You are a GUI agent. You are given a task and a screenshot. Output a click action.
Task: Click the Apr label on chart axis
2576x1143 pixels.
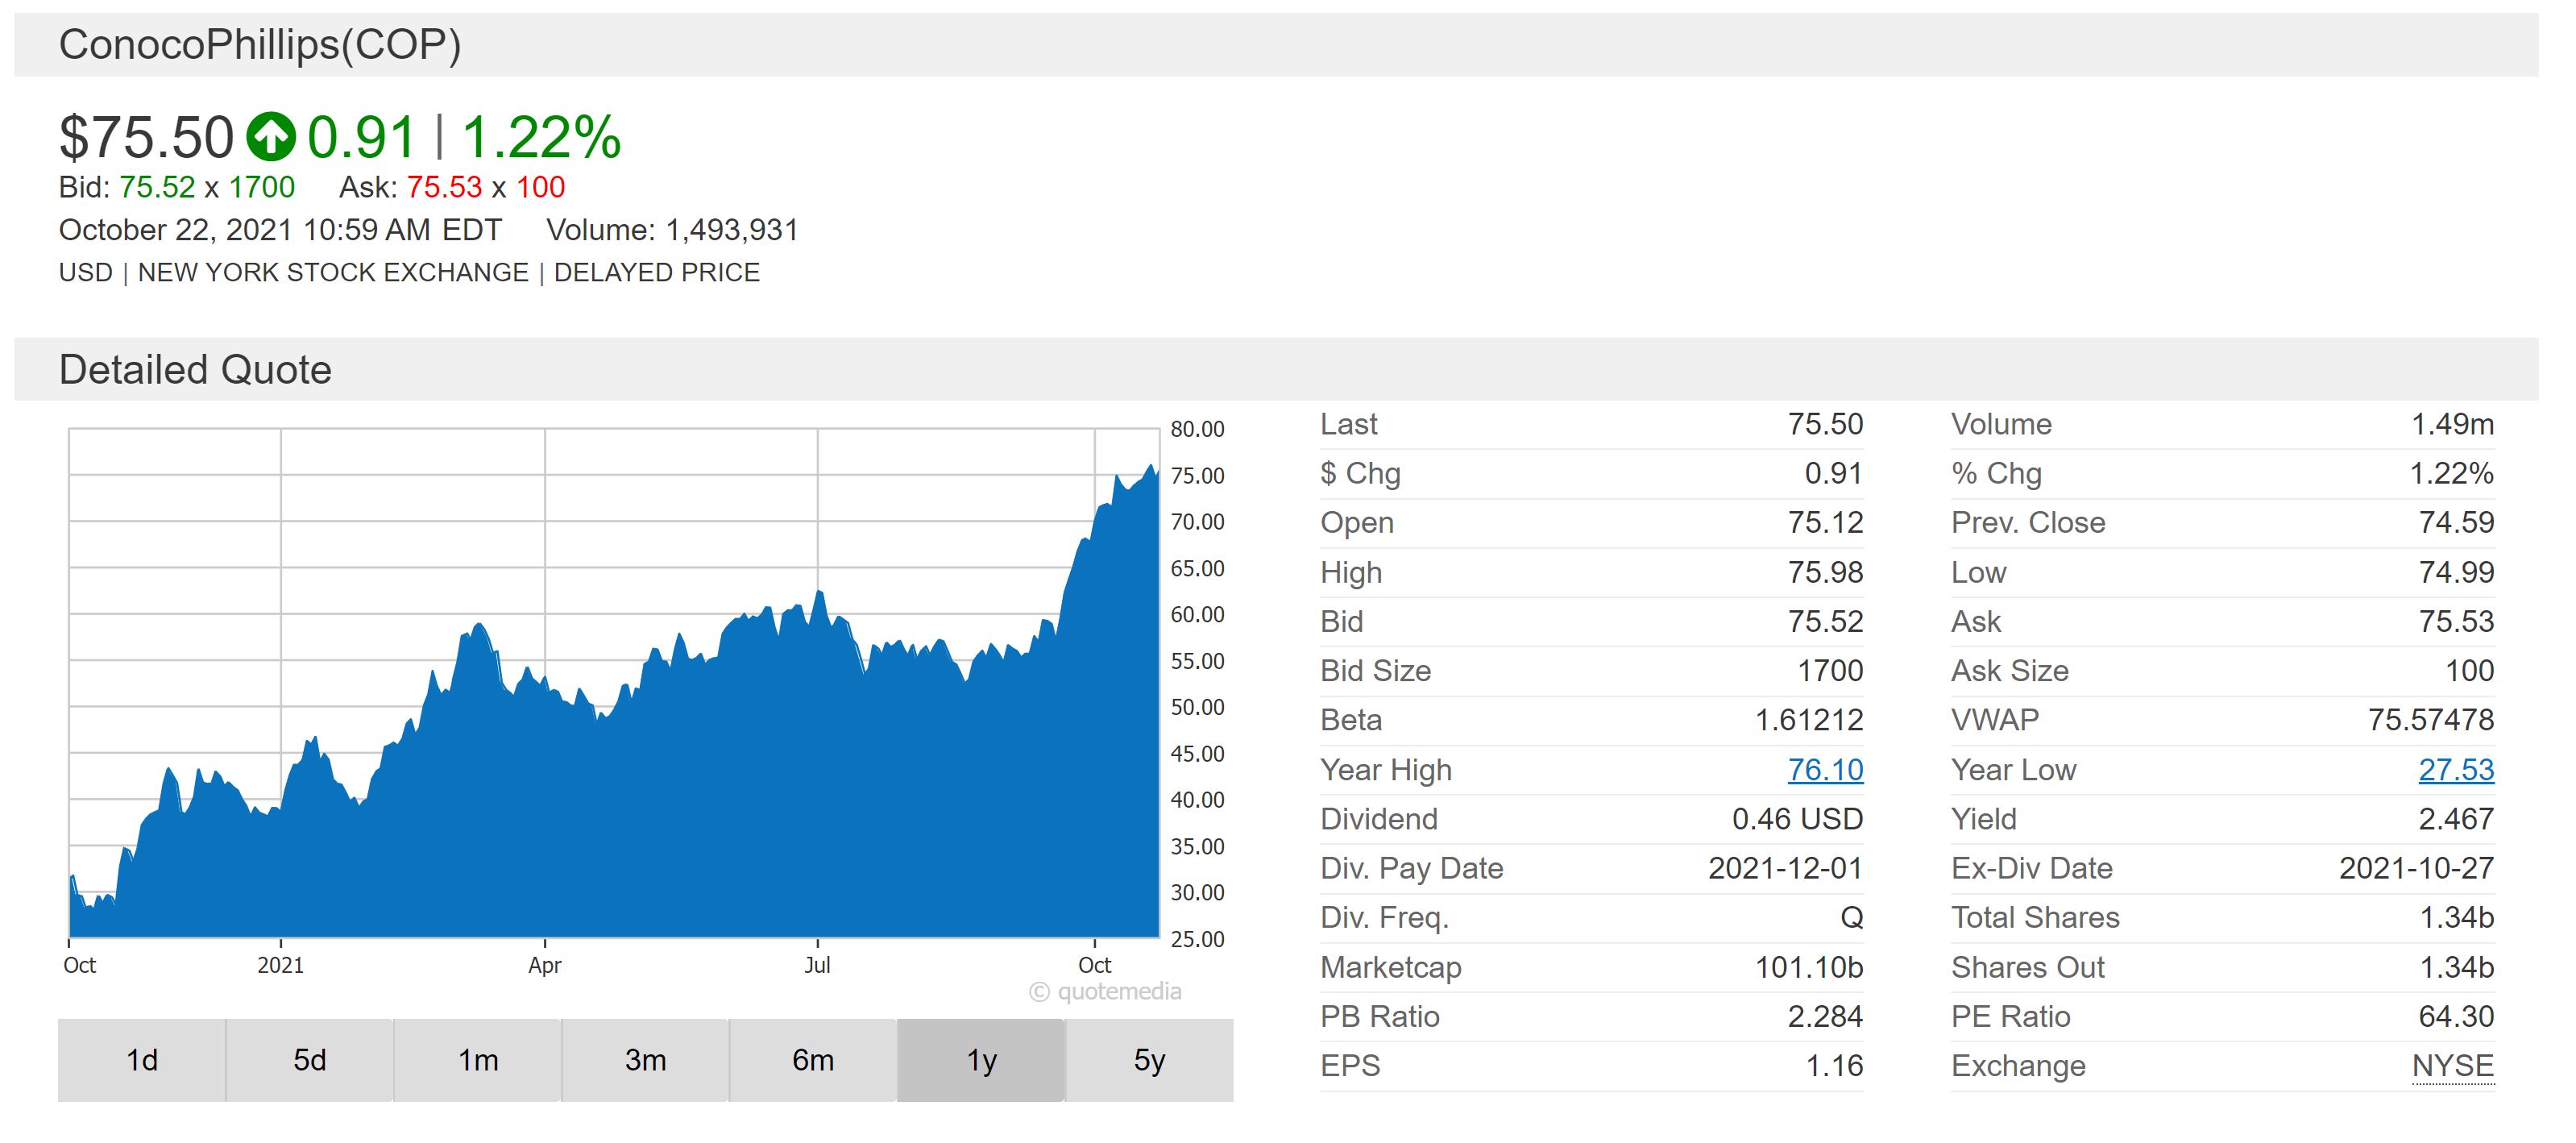(545, 965)
